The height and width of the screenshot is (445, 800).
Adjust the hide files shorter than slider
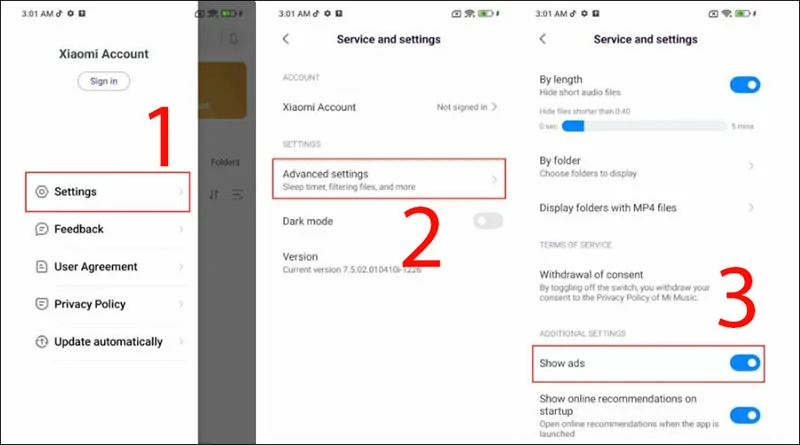coord(644,126)
